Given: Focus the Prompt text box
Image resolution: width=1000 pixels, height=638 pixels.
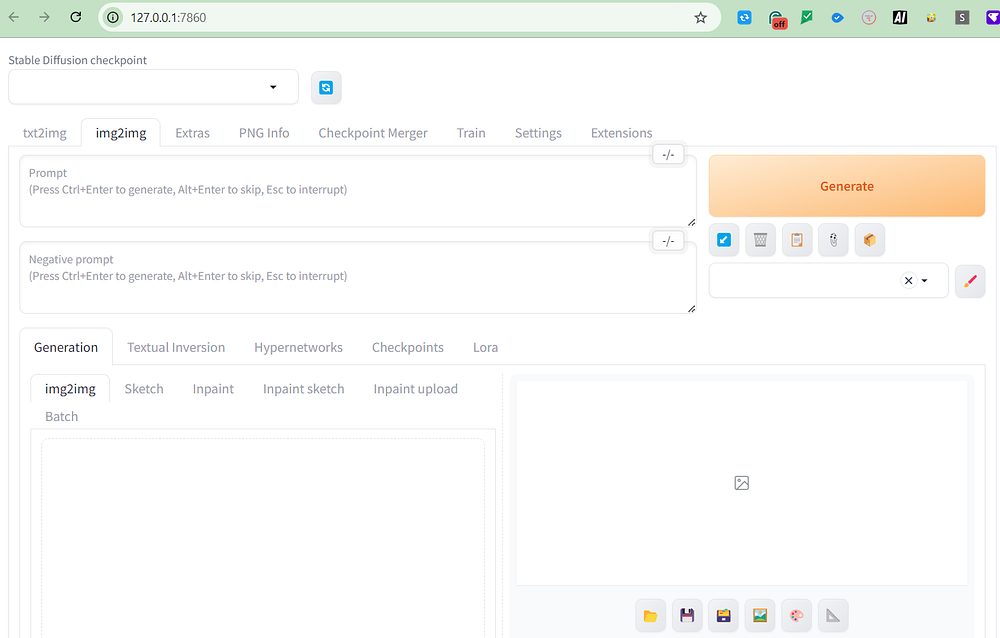Looking at the screenshot, I should 358,191.
